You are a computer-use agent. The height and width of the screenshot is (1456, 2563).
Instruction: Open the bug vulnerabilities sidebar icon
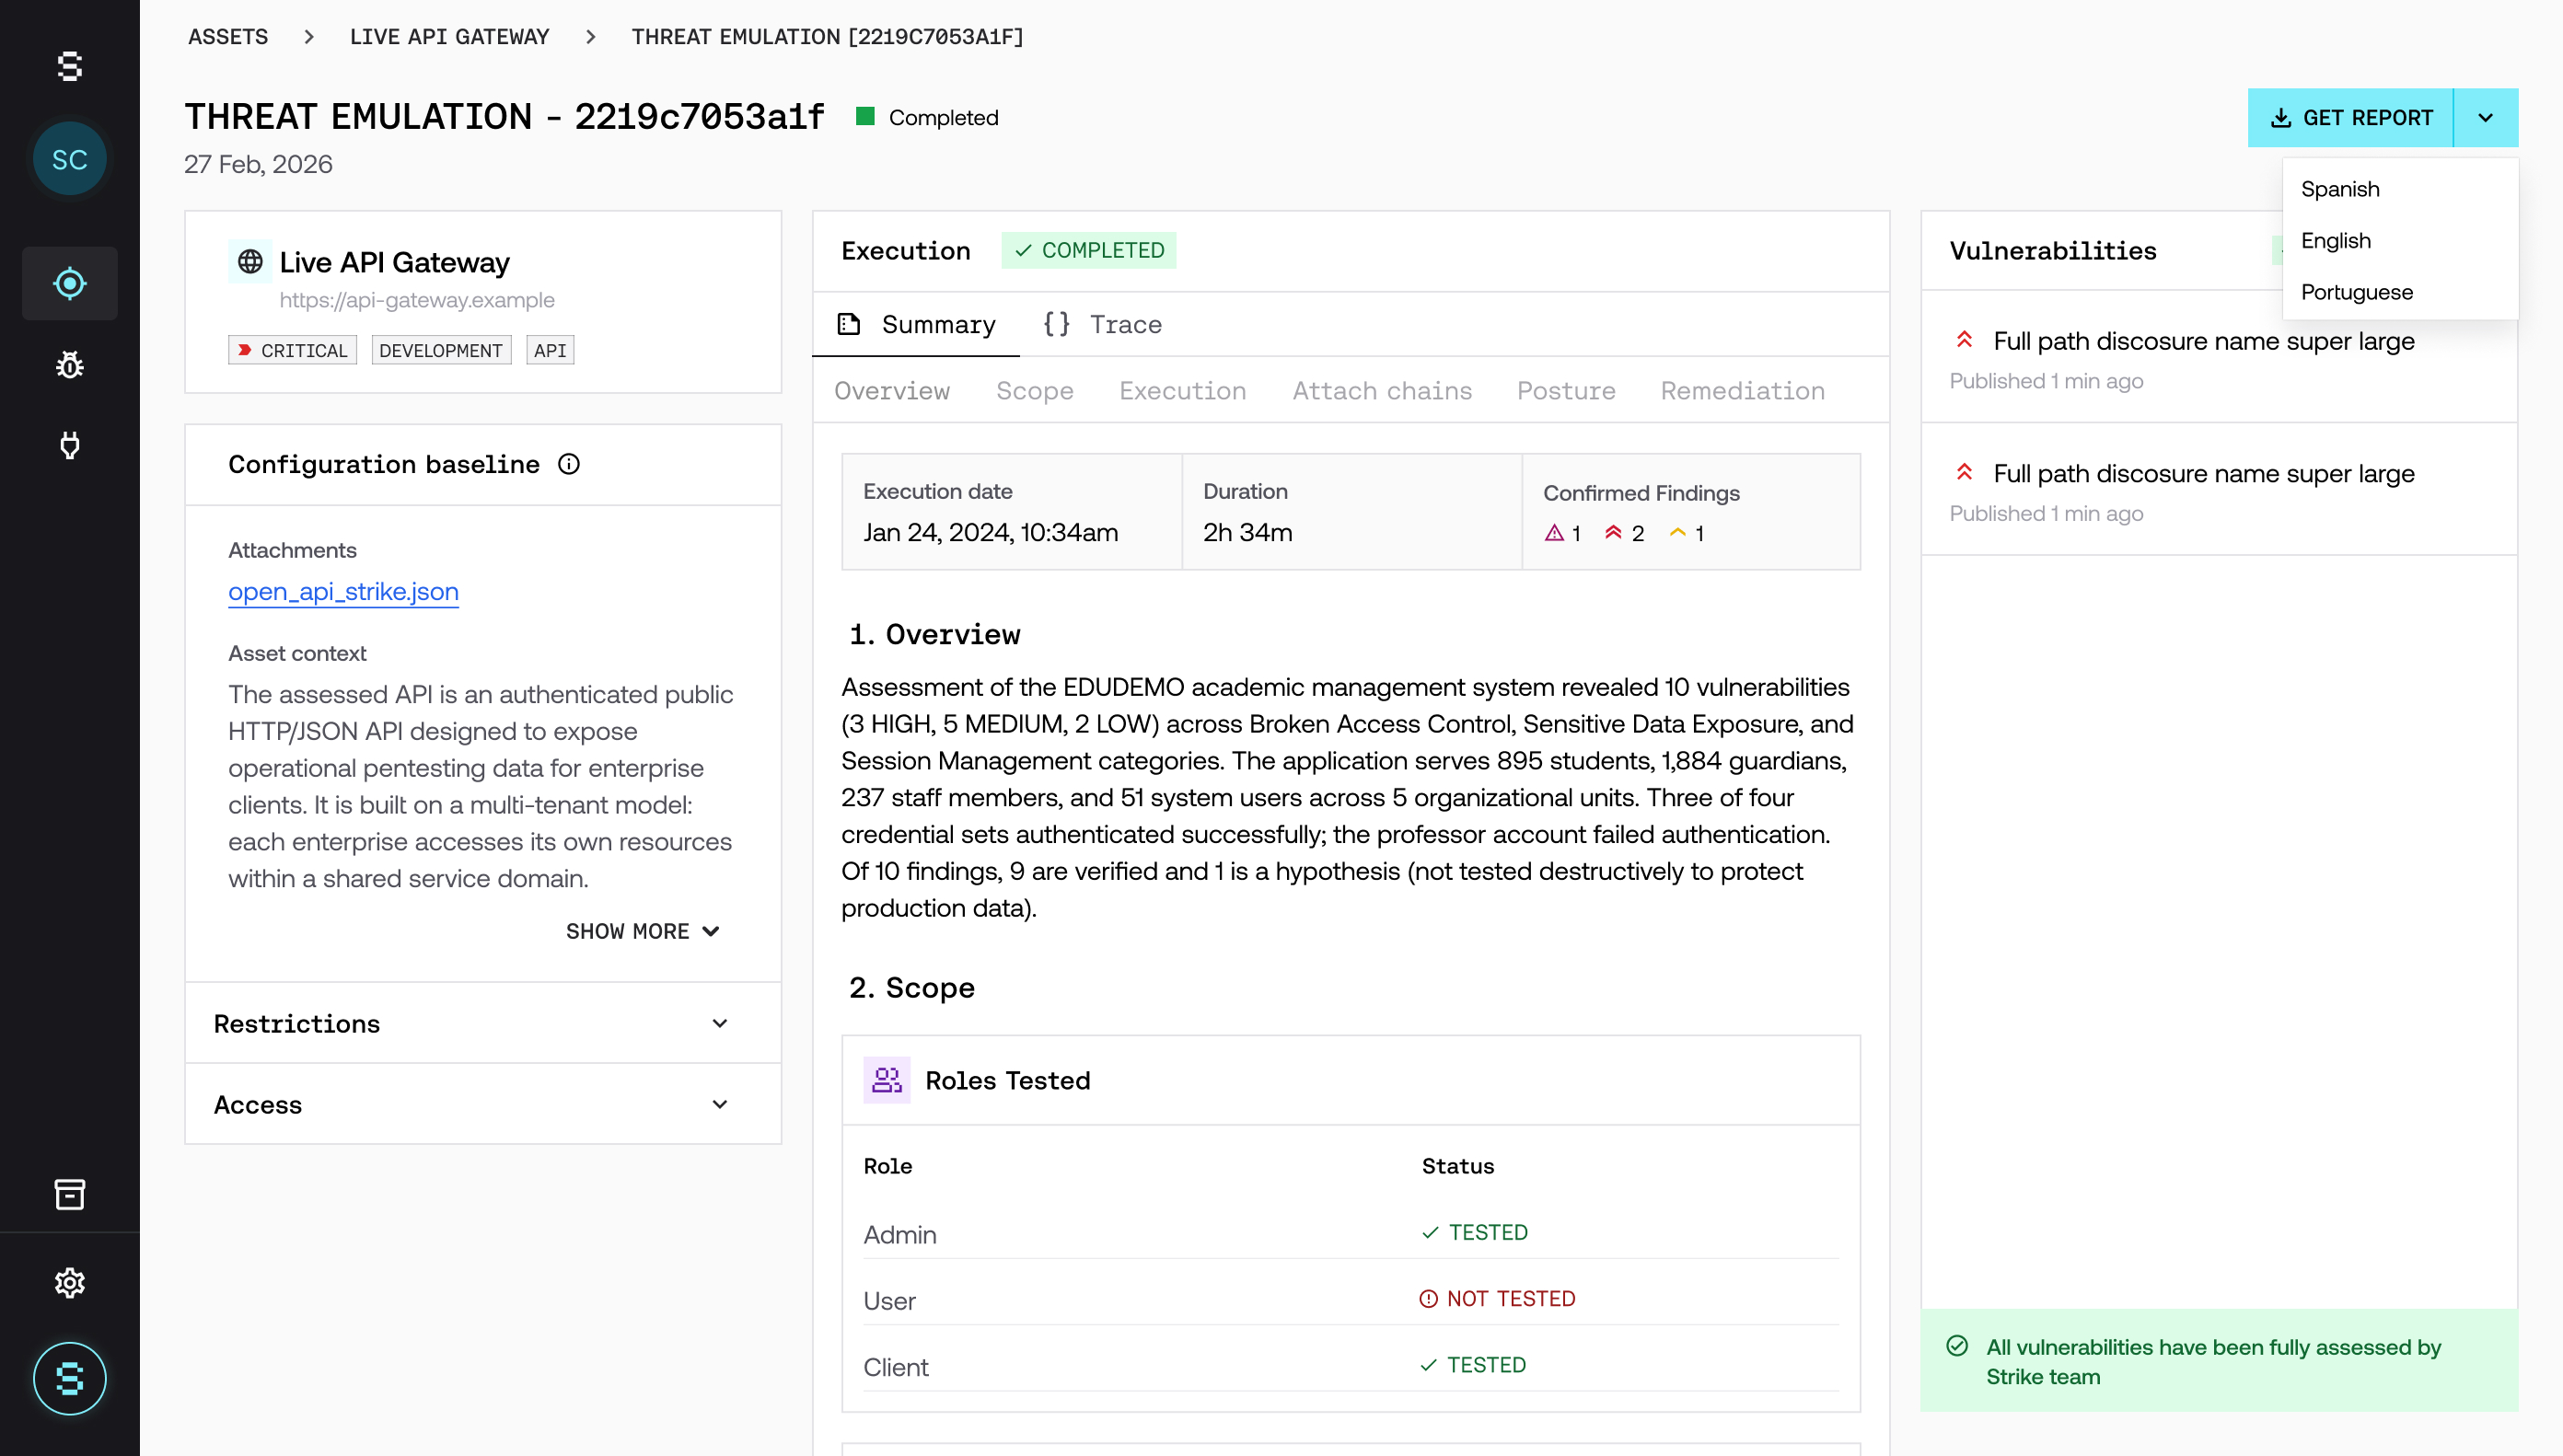pyautogui.click(x=69, y=365)
